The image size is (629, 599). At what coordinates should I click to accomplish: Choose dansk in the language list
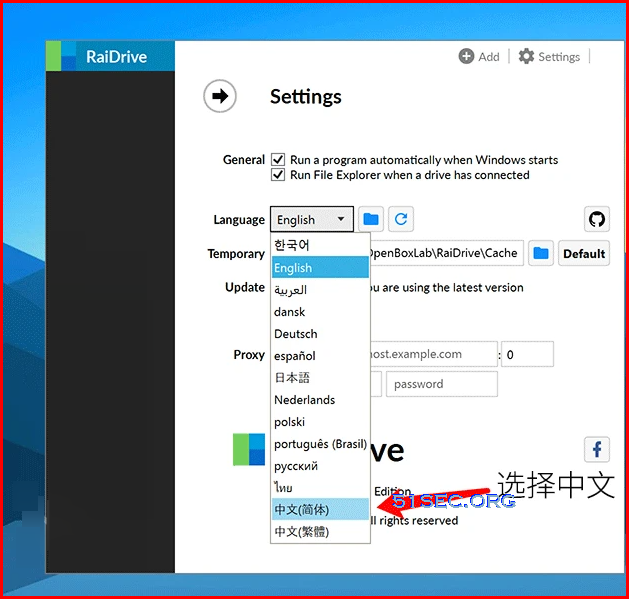[x=320, y=312]
